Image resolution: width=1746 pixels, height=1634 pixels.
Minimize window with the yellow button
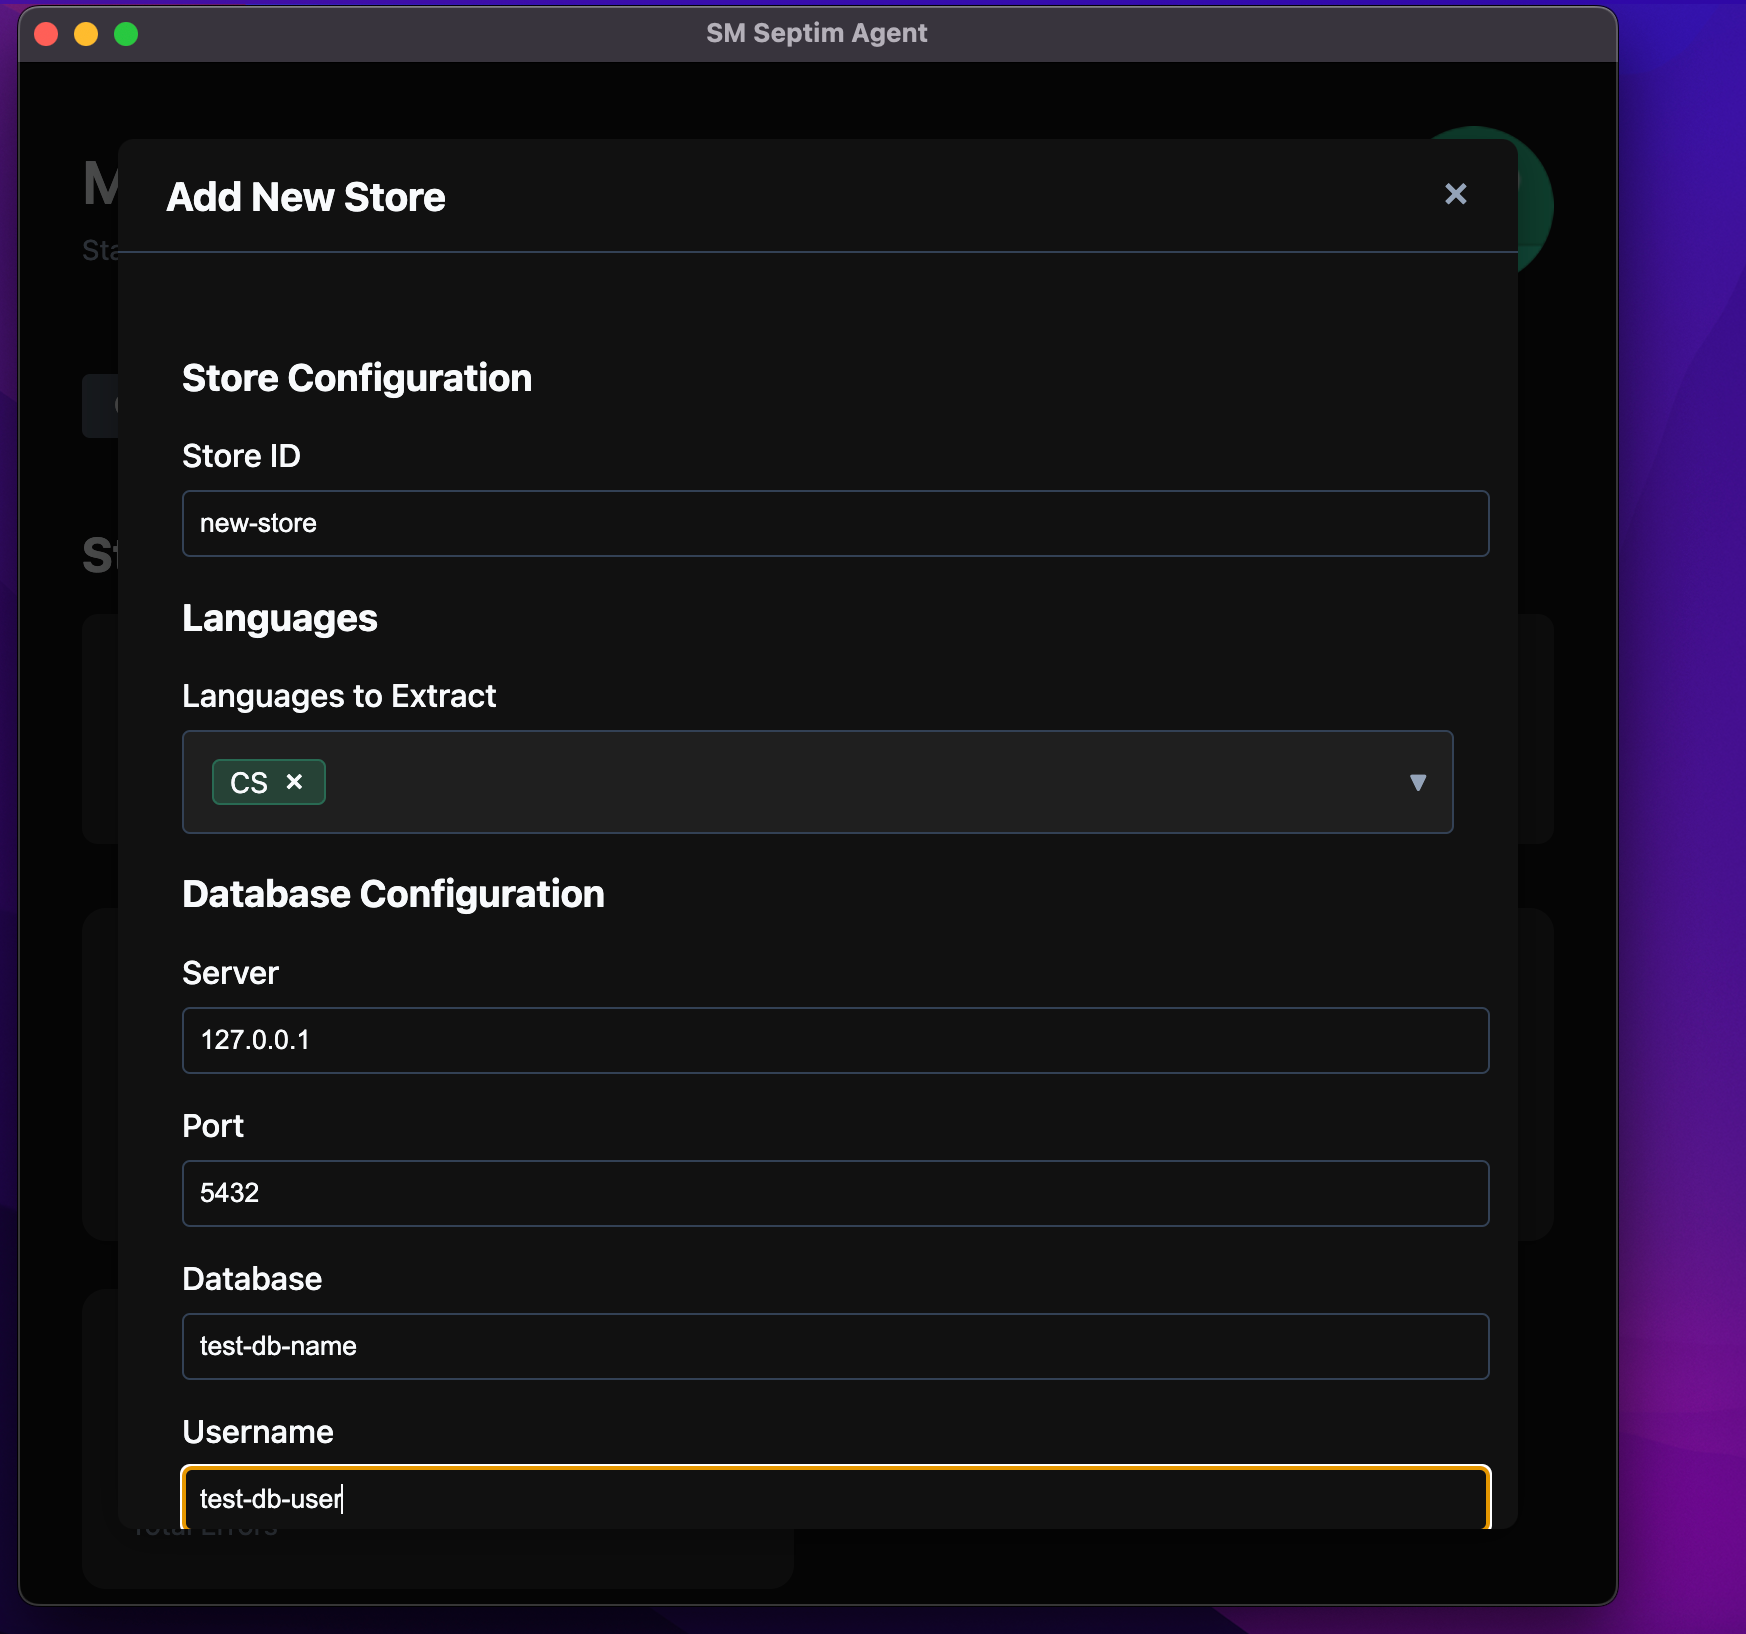click(86, 34)
